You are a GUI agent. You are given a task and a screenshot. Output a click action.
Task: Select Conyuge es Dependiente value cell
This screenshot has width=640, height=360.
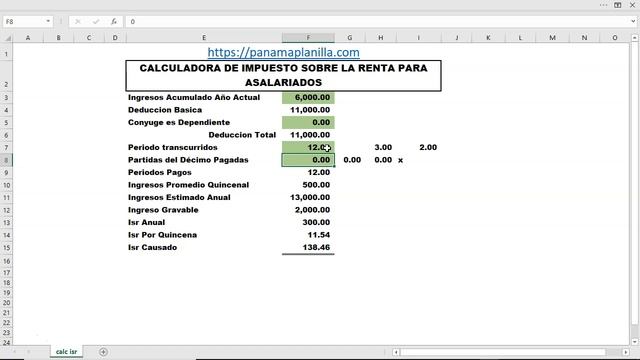[308, 122]
